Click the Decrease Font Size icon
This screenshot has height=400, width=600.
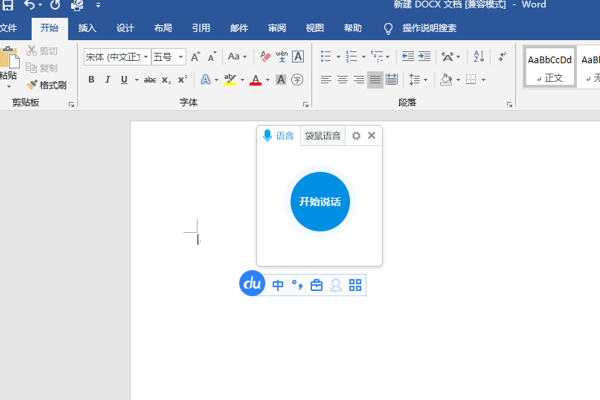tap(212, 57)
